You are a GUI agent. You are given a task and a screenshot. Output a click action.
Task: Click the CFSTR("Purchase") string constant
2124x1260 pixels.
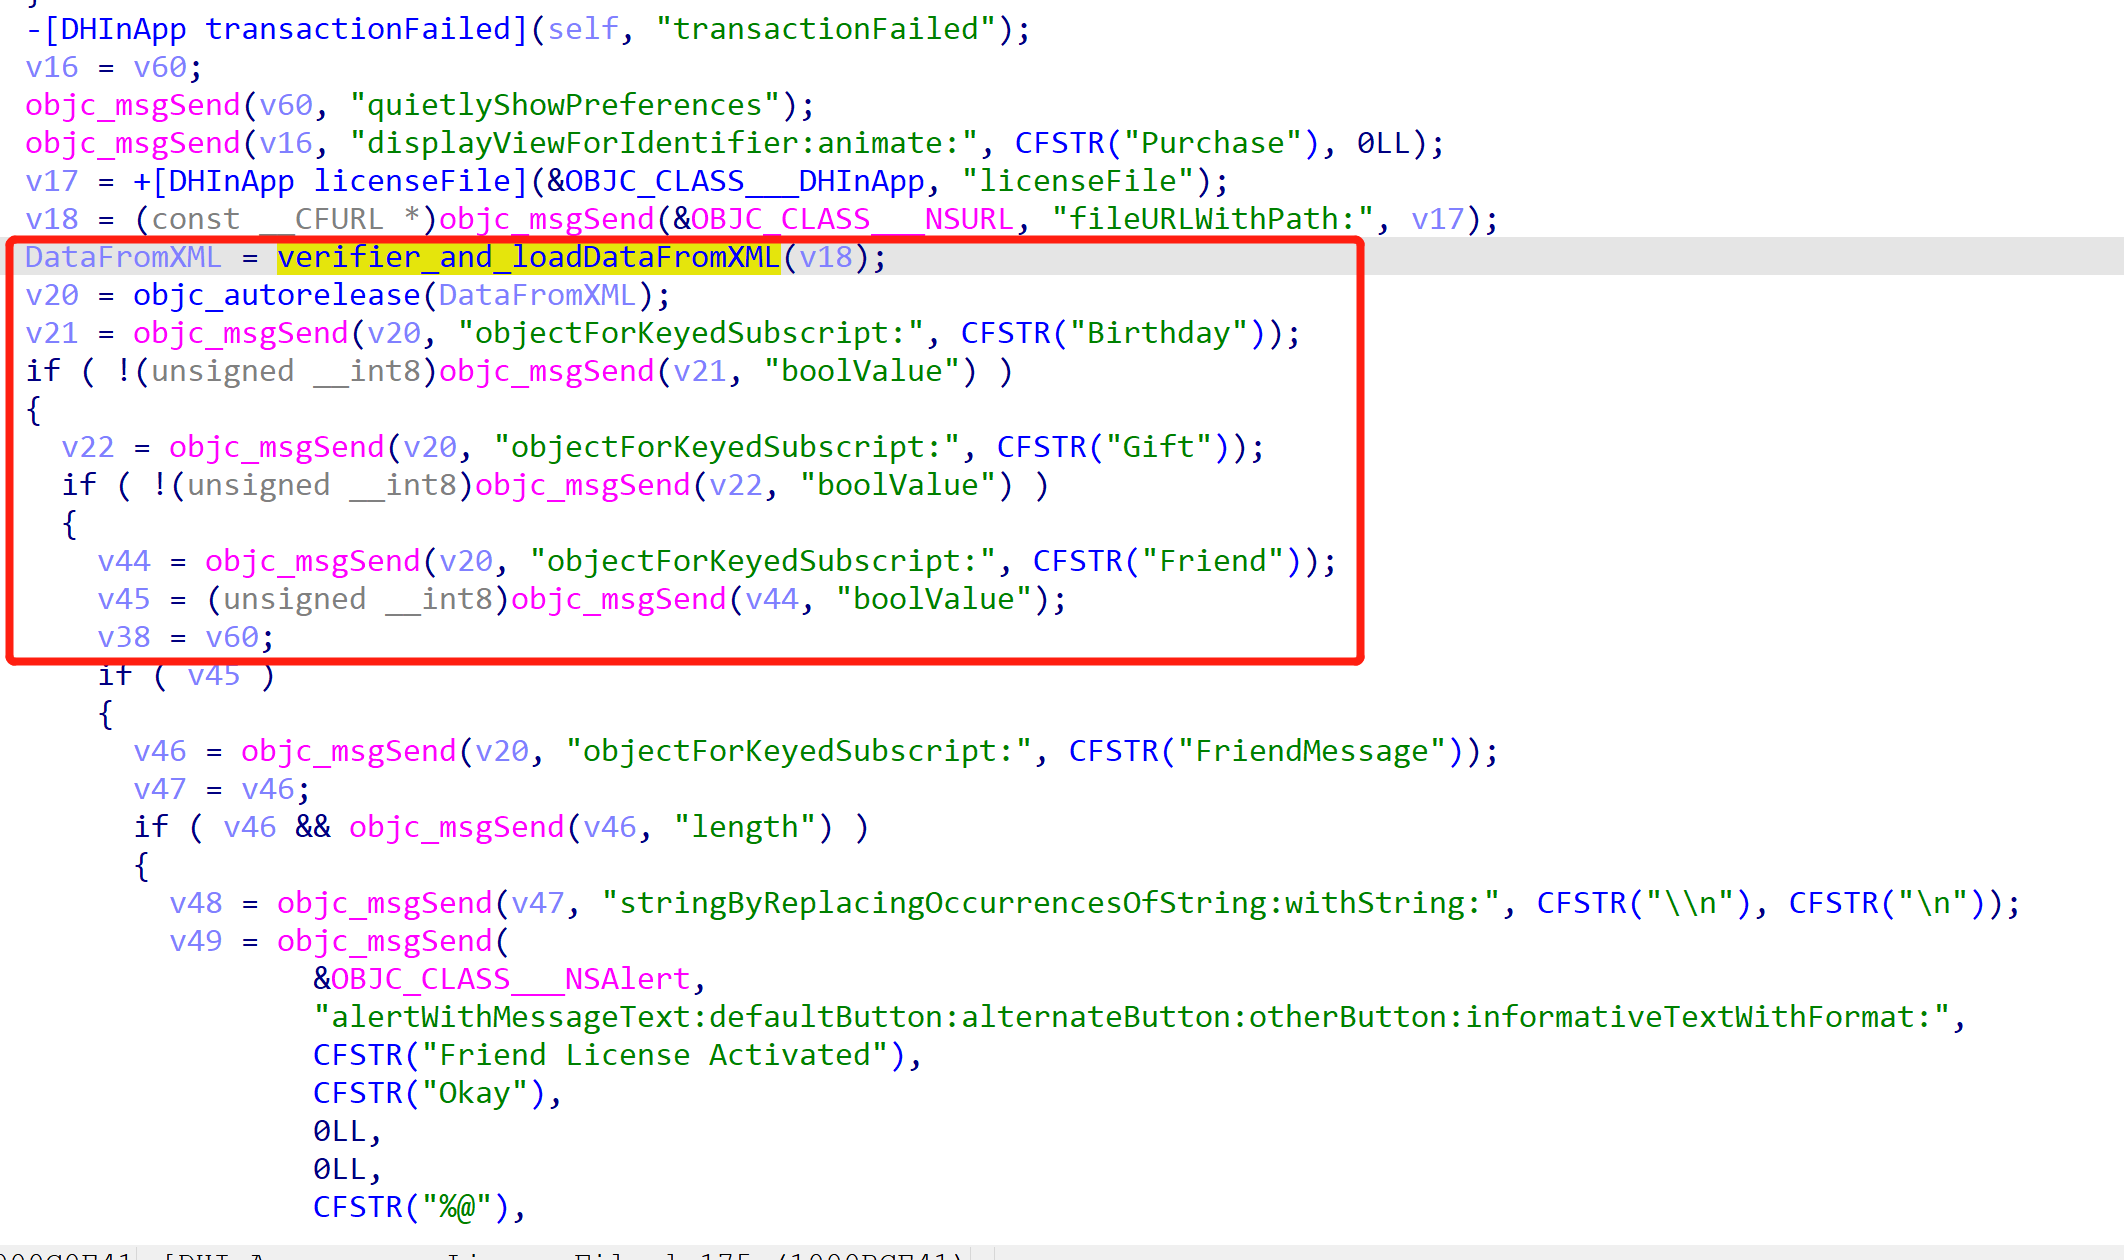point(1166,143)
